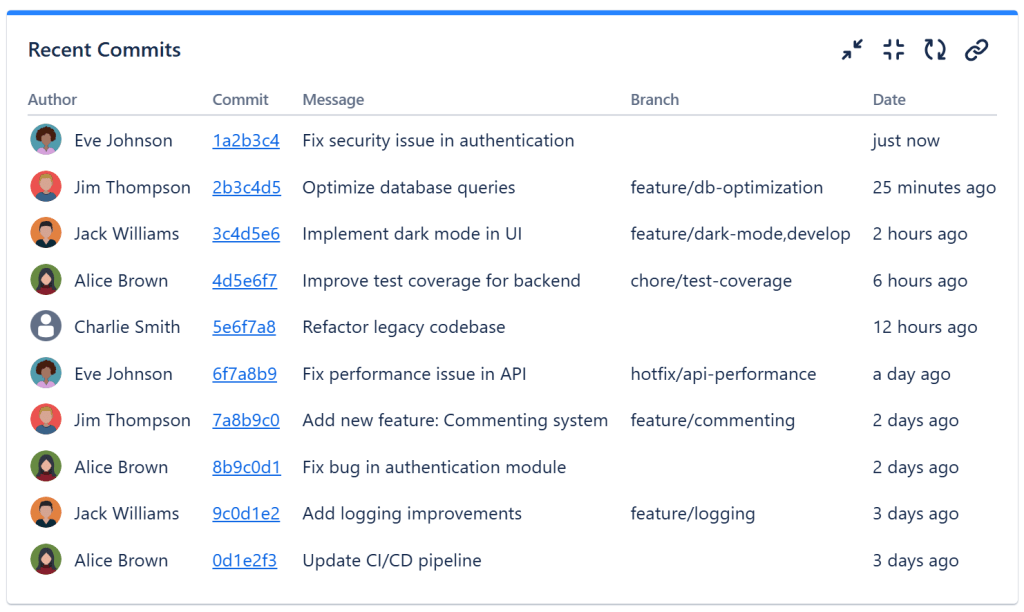This screenshot has width=1024, height=612.
Task: Click the collapse to center icon
Action: pos(894,50)
